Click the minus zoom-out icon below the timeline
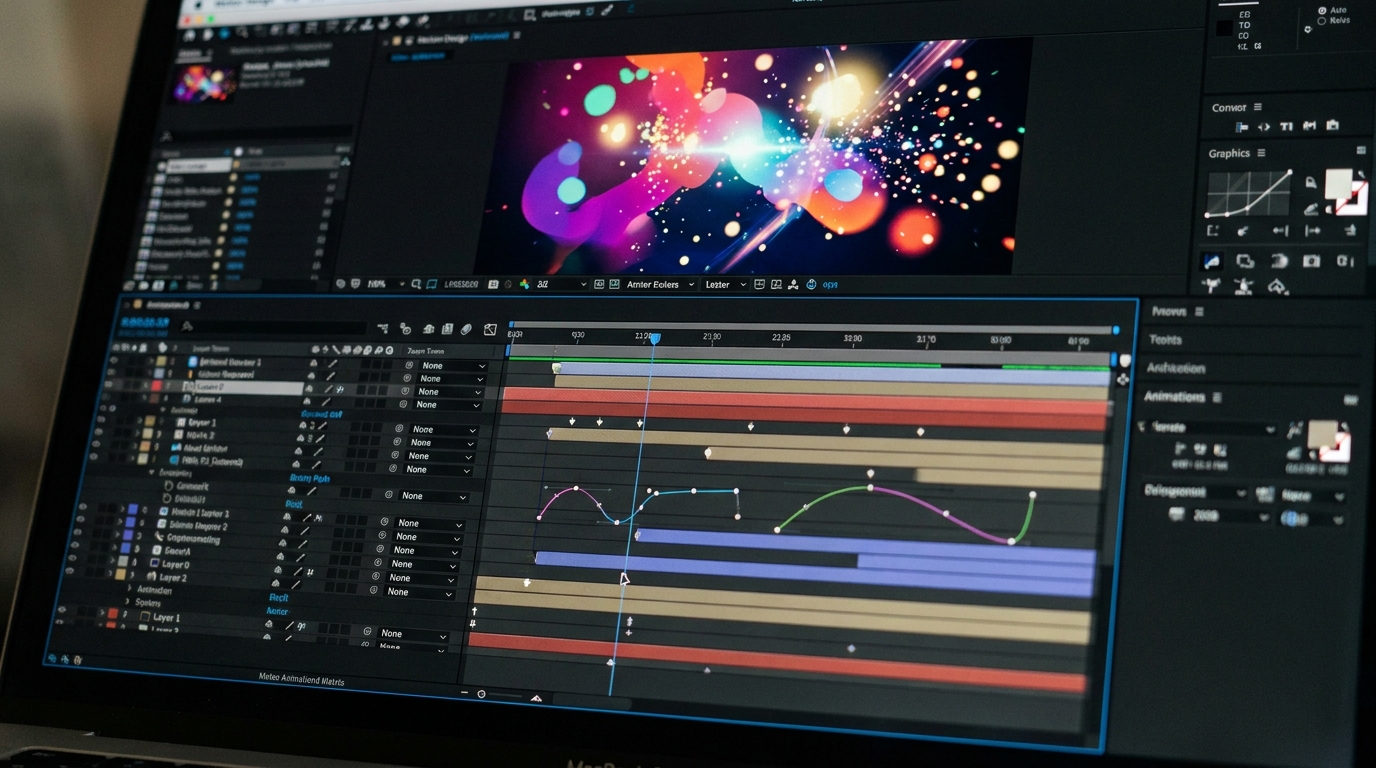This screenshot has width=1376, height=768. 464,693
